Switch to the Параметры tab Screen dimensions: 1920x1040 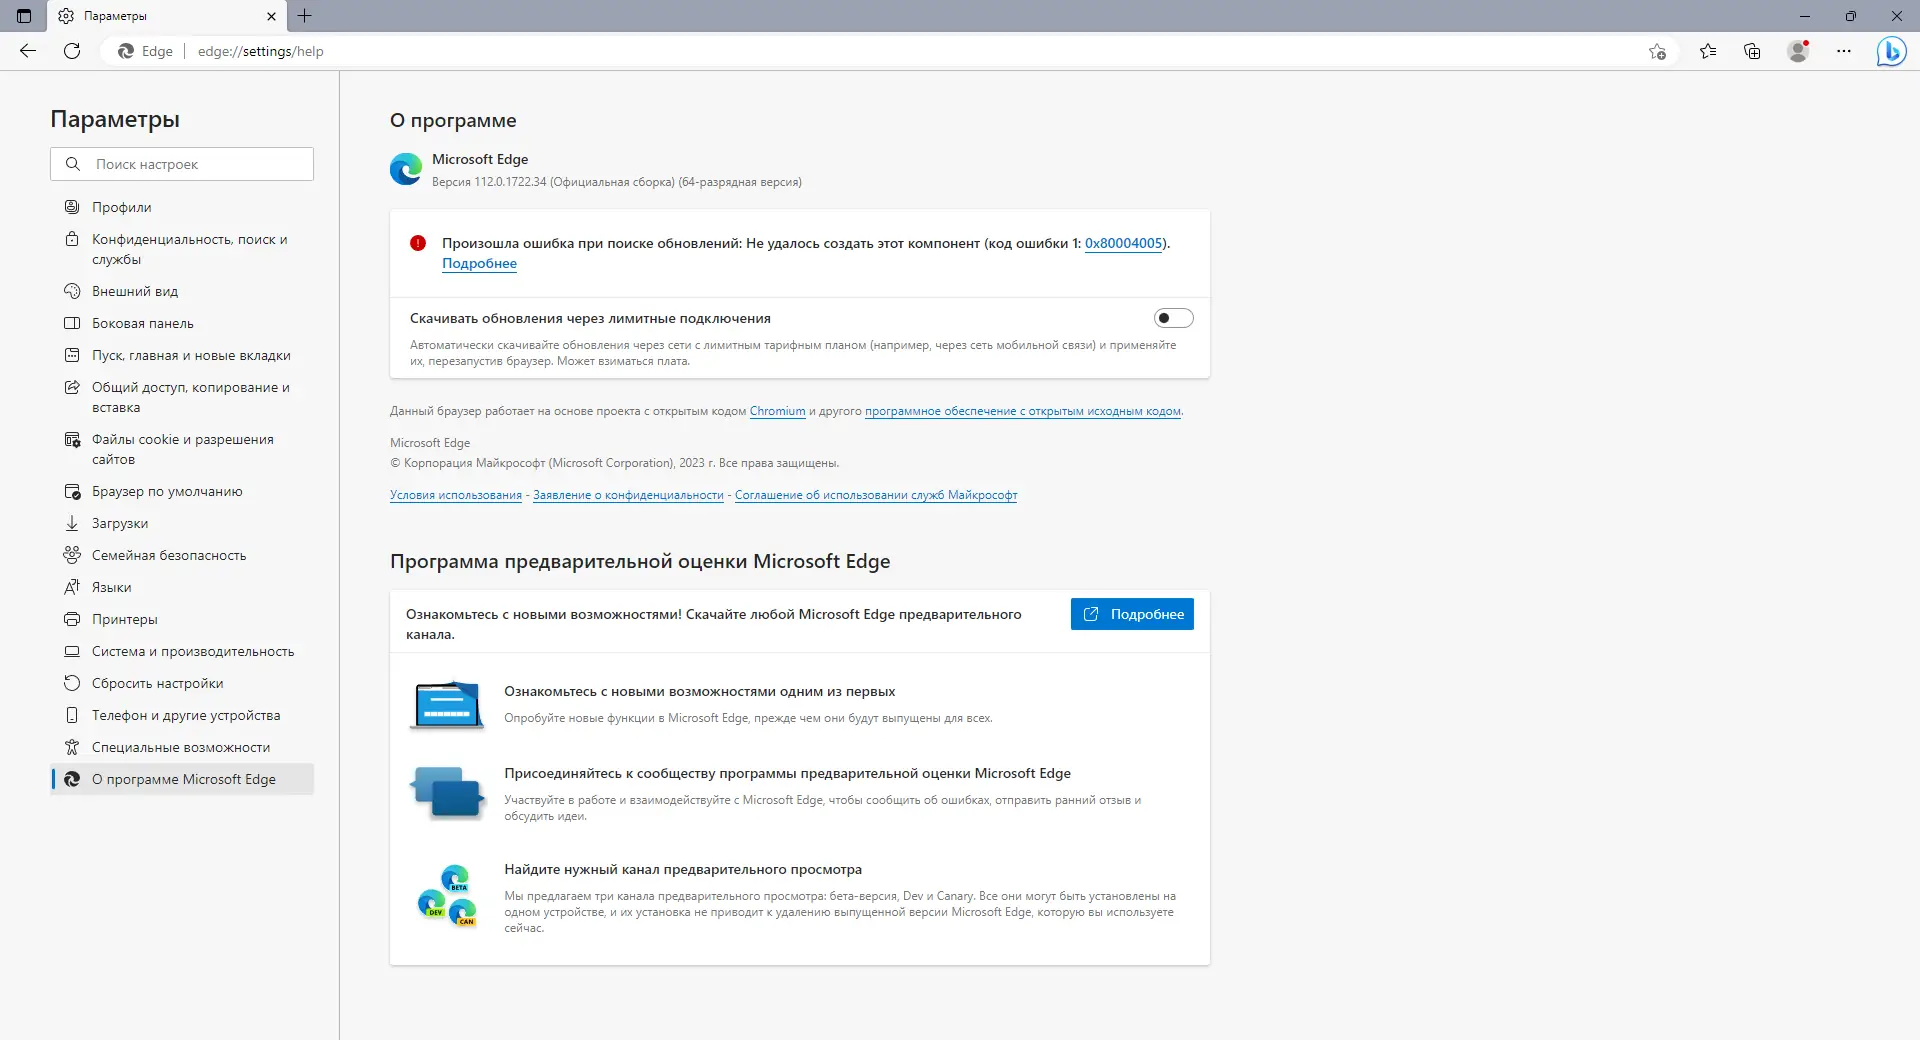point(167,16)
